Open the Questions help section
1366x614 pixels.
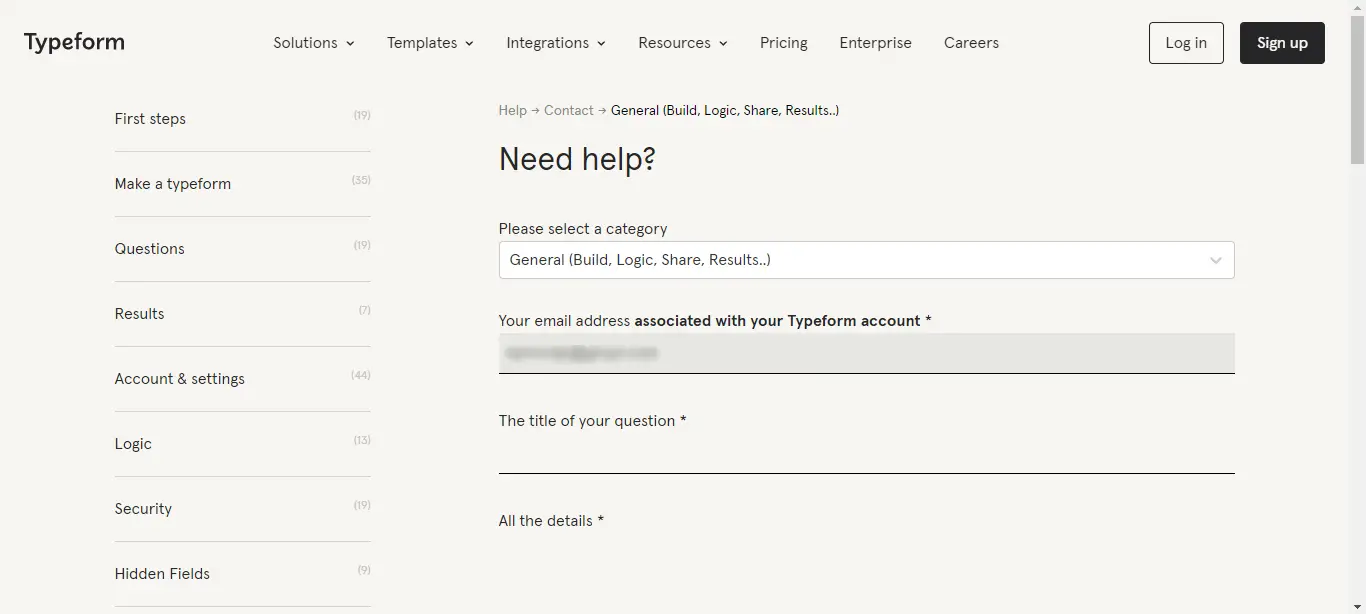[x=242, y=249]
